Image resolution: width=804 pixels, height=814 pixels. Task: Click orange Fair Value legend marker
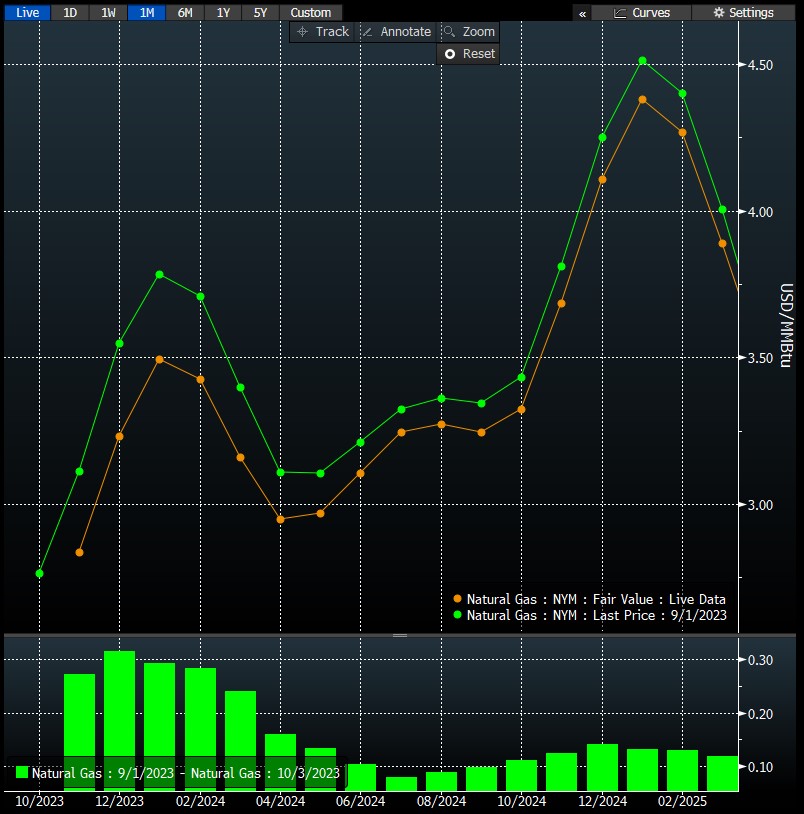[x=458, y=600]
